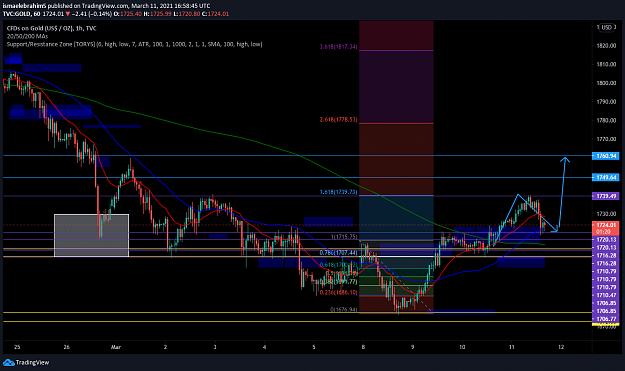The image size is (625, 371).
Task: Click the 26 date on time axis
Action: pos(67,347)
